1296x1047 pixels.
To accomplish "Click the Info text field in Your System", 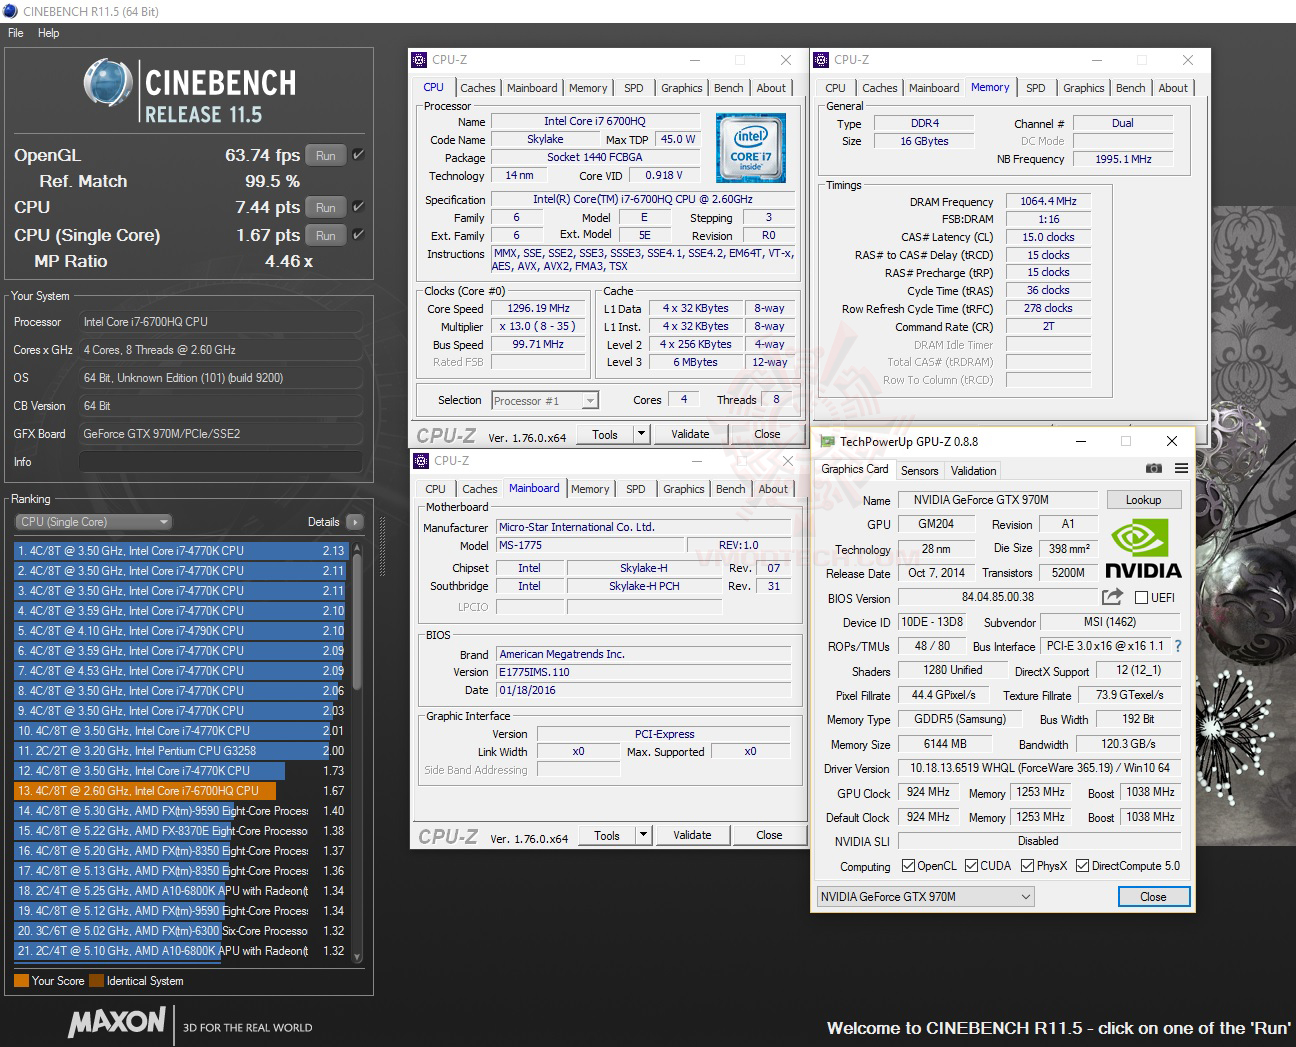I will click(x=220, y=462).
